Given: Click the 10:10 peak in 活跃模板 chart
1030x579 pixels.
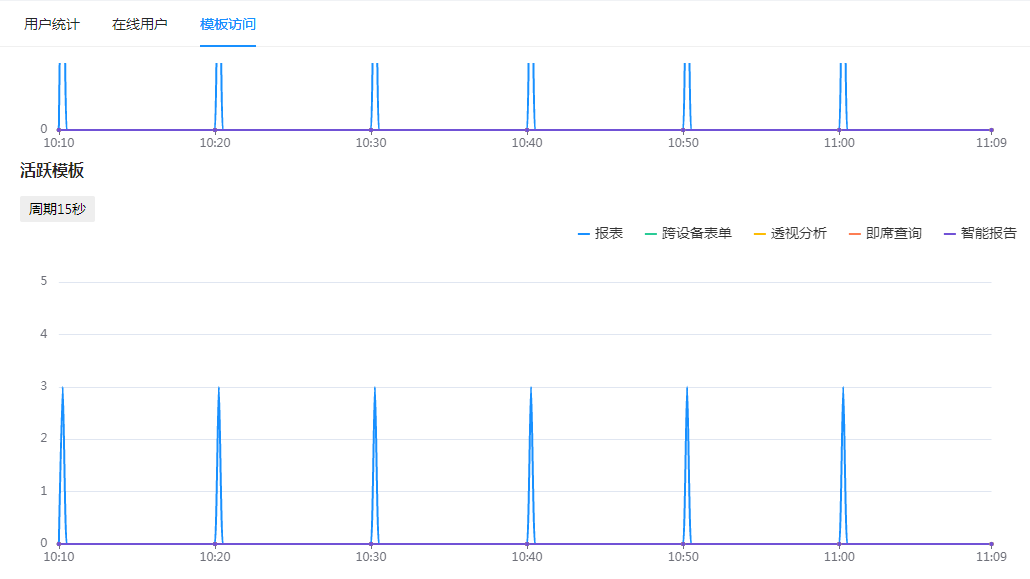Looking at the screenshot, I should pyautogui.click(x=63, y=388).
